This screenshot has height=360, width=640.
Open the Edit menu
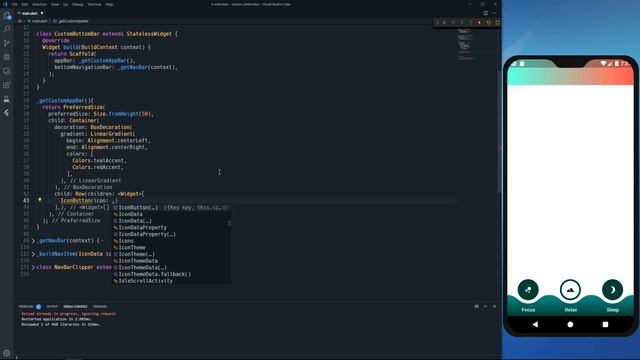tap(25, 4)
